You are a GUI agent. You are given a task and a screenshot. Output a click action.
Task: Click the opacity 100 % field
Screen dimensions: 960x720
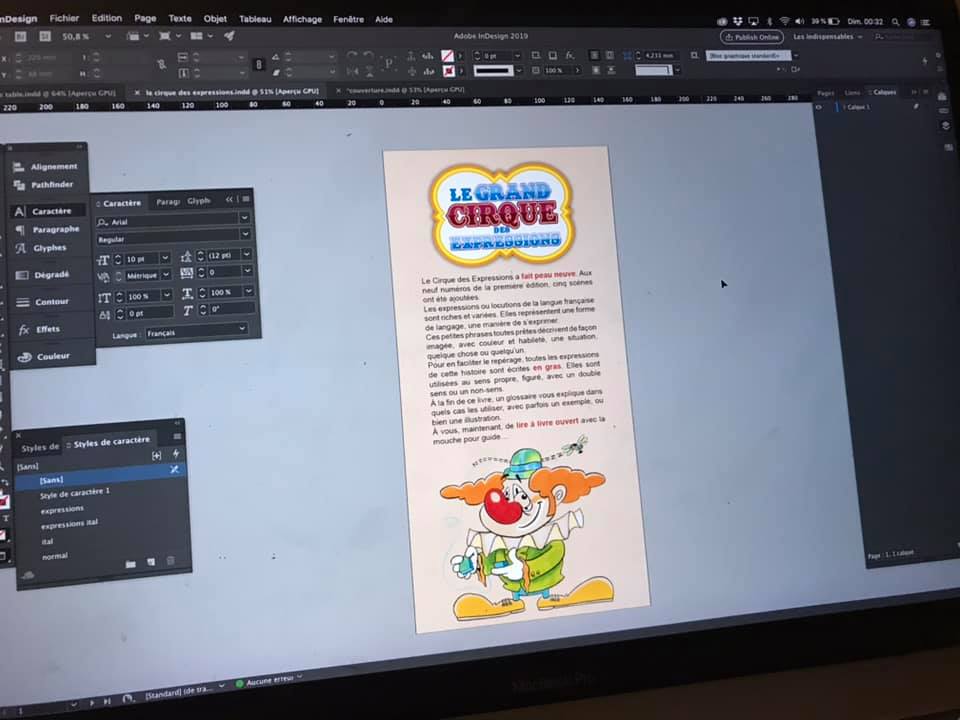[558, 71]
